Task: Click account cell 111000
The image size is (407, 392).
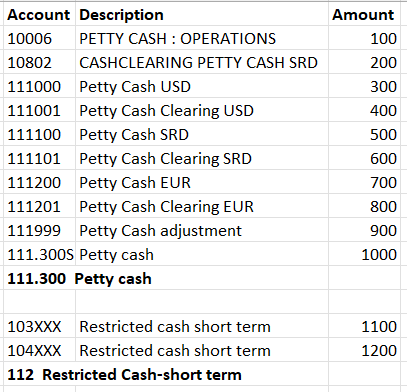Action: pos(40,86)
